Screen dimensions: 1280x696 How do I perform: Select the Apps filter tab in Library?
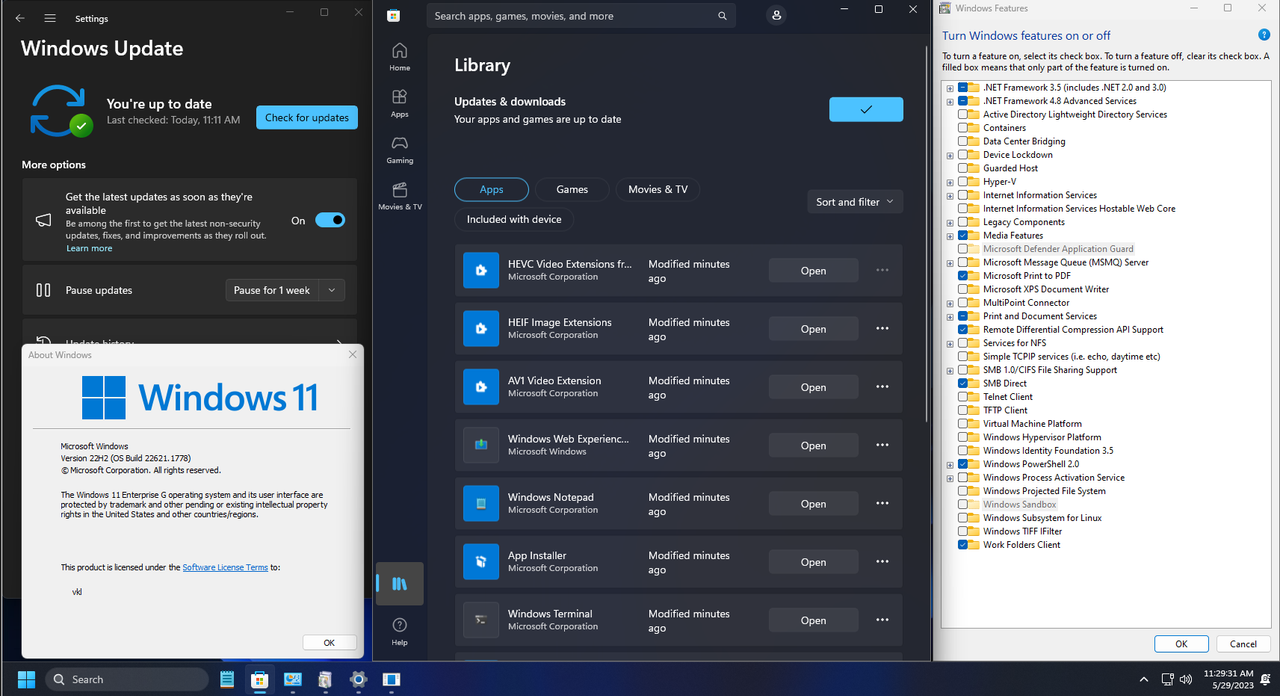coord(491,189)
